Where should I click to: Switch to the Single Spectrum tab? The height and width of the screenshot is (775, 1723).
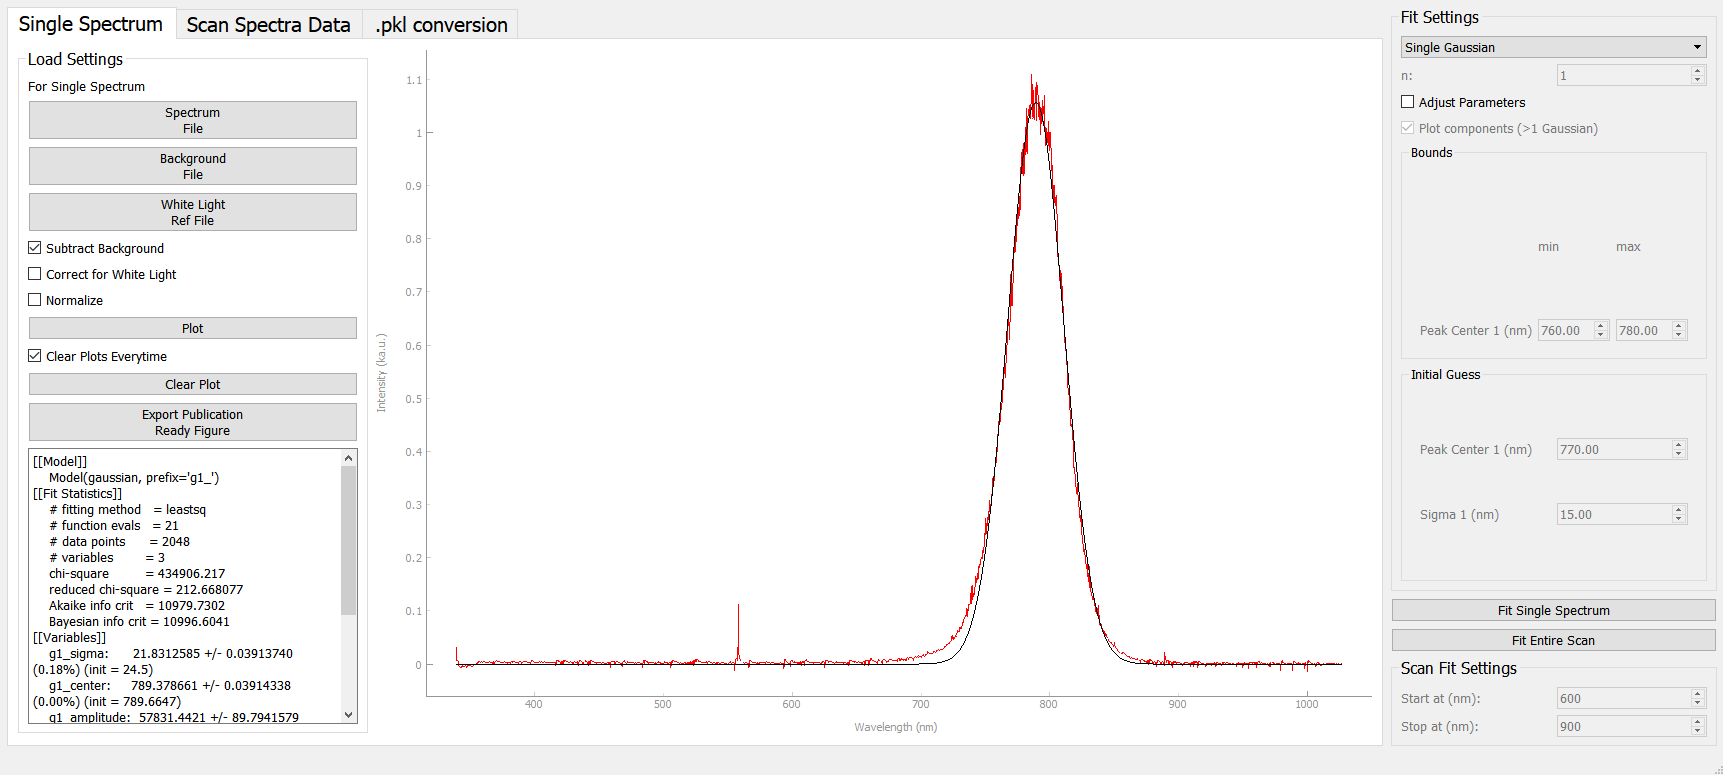(91, 24)
